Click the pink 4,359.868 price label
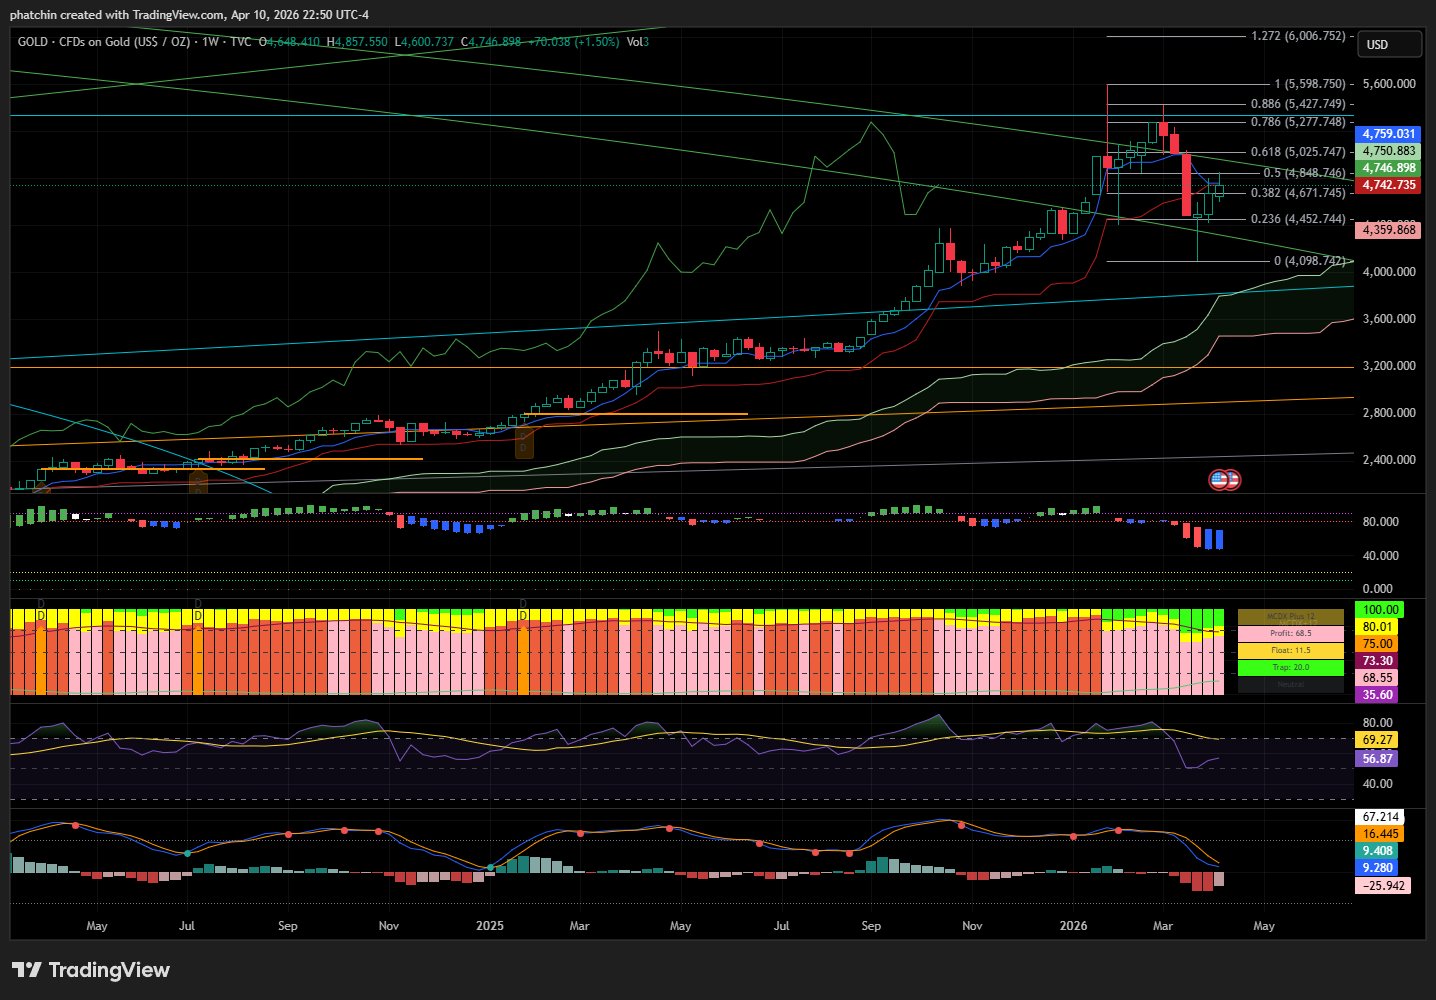Image resolution: width=1436 pixels, height=1000 pixels. click(x=1388, y=230)
